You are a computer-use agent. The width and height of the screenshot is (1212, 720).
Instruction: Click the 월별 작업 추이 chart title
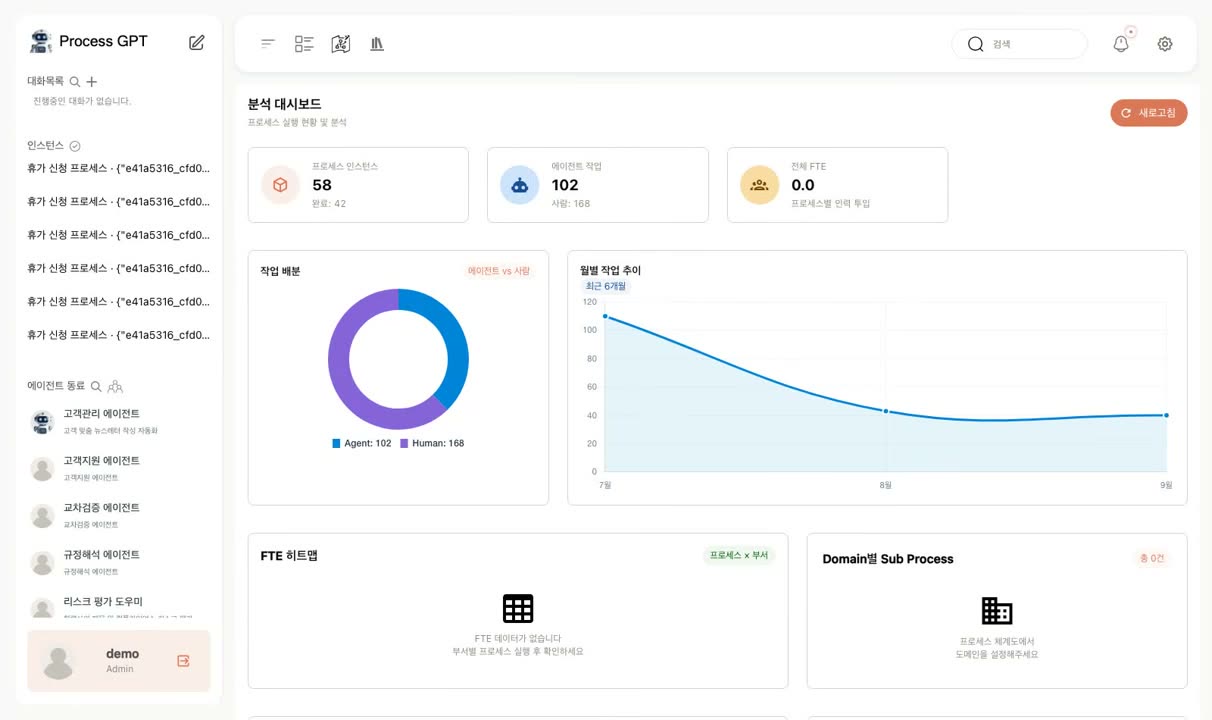pos(610,270)
